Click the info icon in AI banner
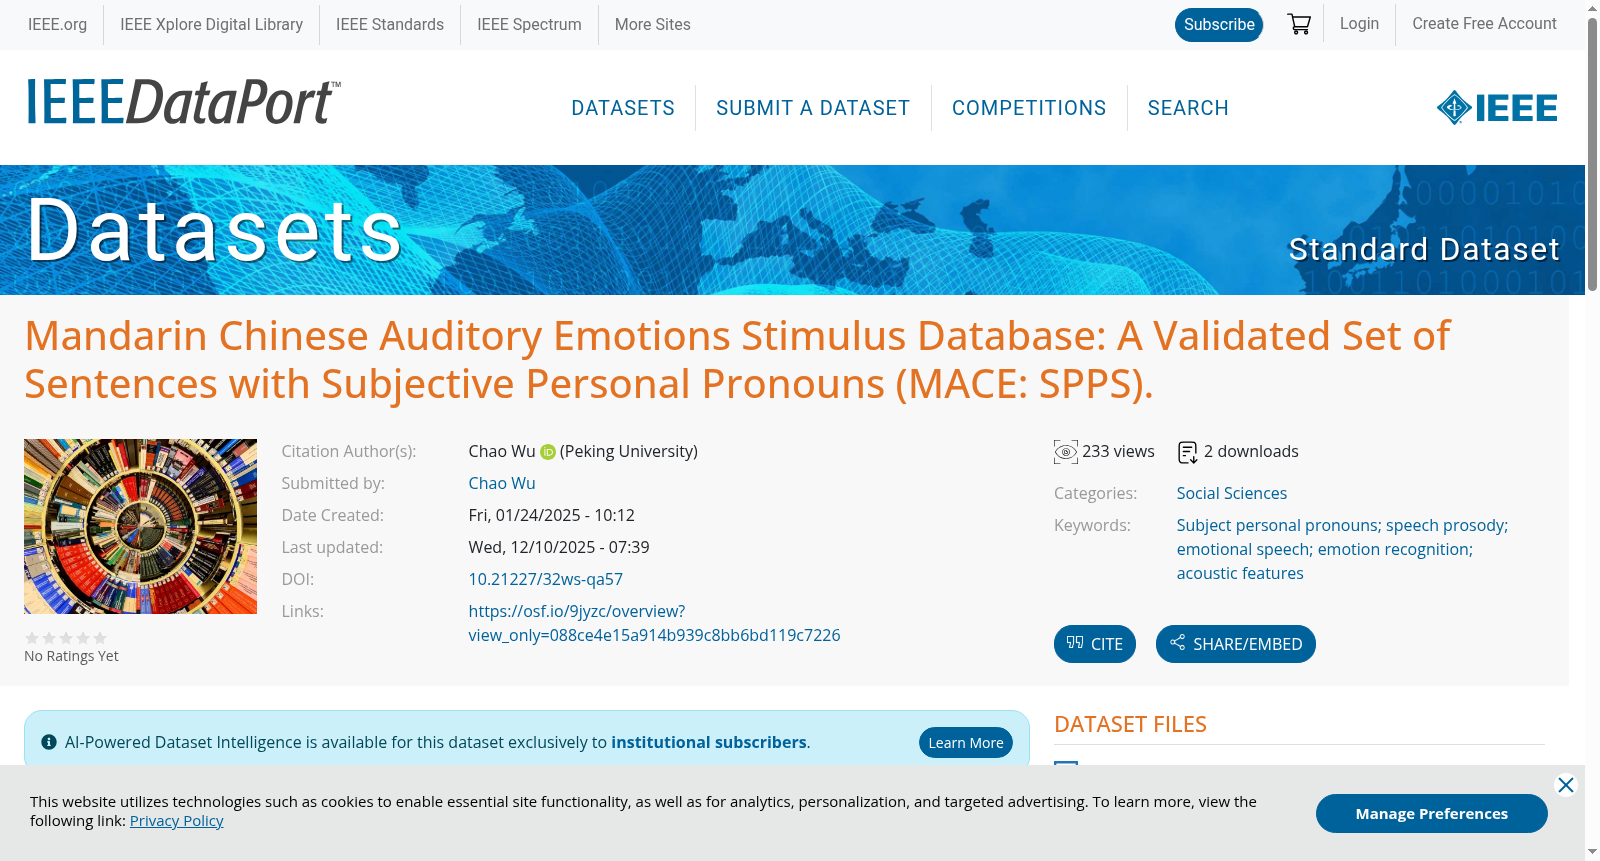This screenshot has height=861, width=1600. pyautogui.click(x=49, y=742)
